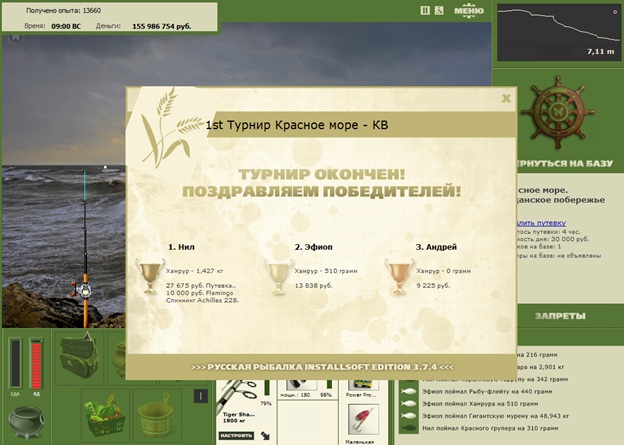Viewport: 624px width, 445px height.
Task: Open the wooden bucket icon
Action: coord(157,415)
